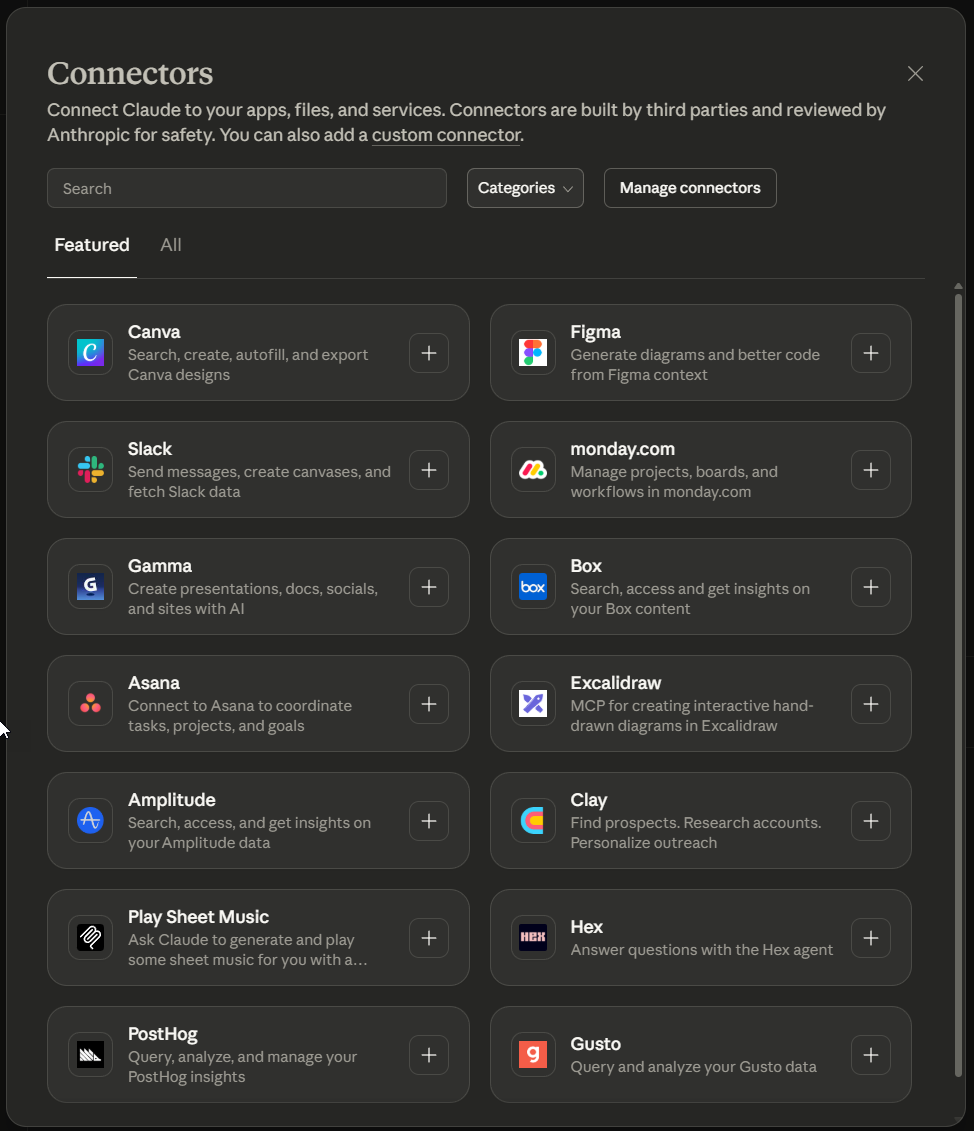Add the Asana connector with plus button
The image size is (974, 1131).
(429, 704)
